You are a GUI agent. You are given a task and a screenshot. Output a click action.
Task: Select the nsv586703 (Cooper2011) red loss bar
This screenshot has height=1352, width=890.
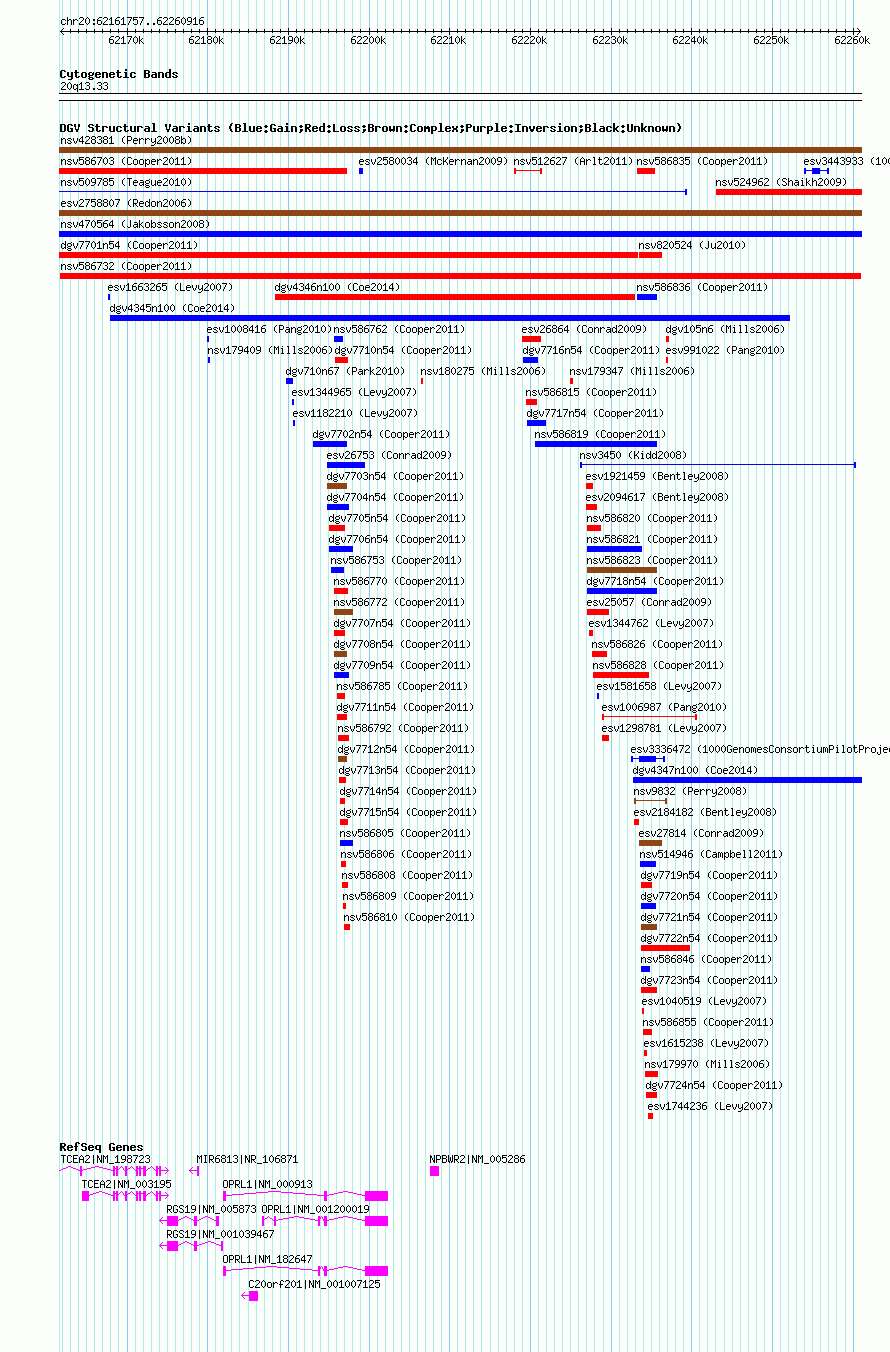(203, 171)
